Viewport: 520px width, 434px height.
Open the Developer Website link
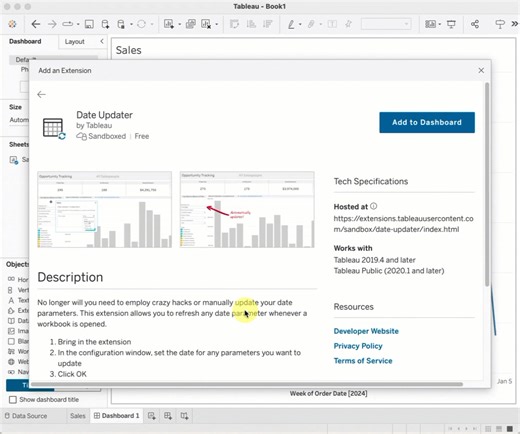click(366, 331)
